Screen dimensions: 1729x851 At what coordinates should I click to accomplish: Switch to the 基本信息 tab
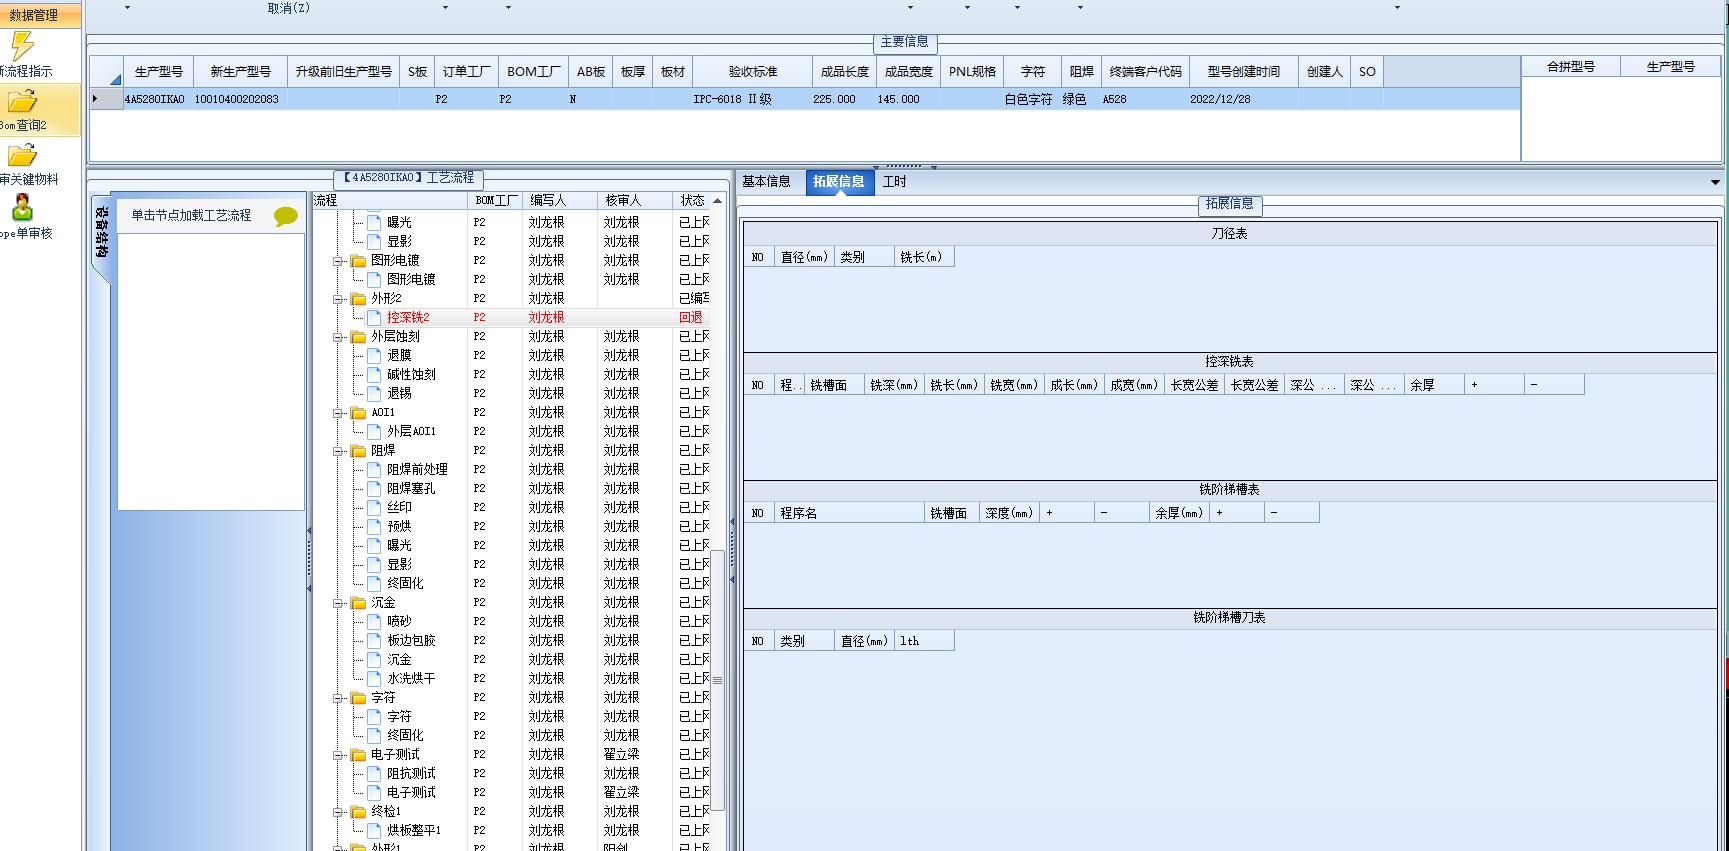(x=766, y=182)
